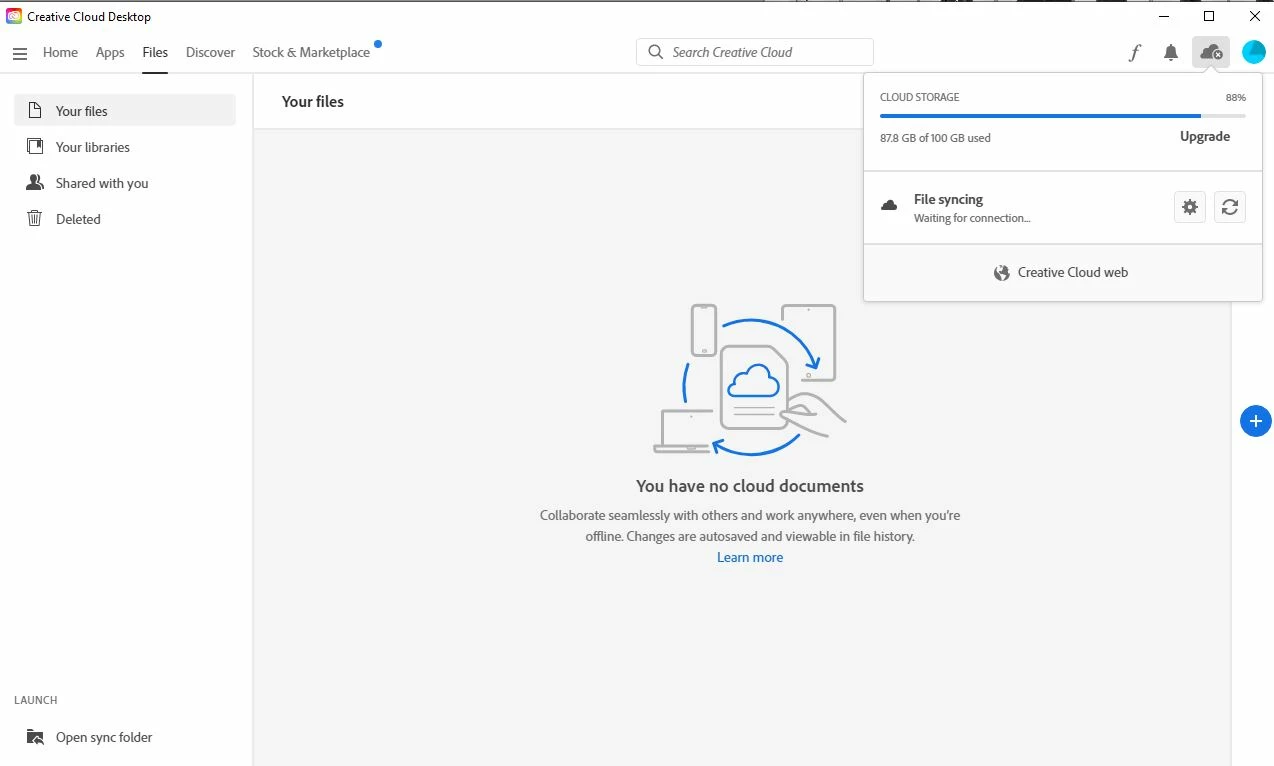Screen dimensions: 1274x766
Task: Open the Fonts icon
Action: [1134, 53]
